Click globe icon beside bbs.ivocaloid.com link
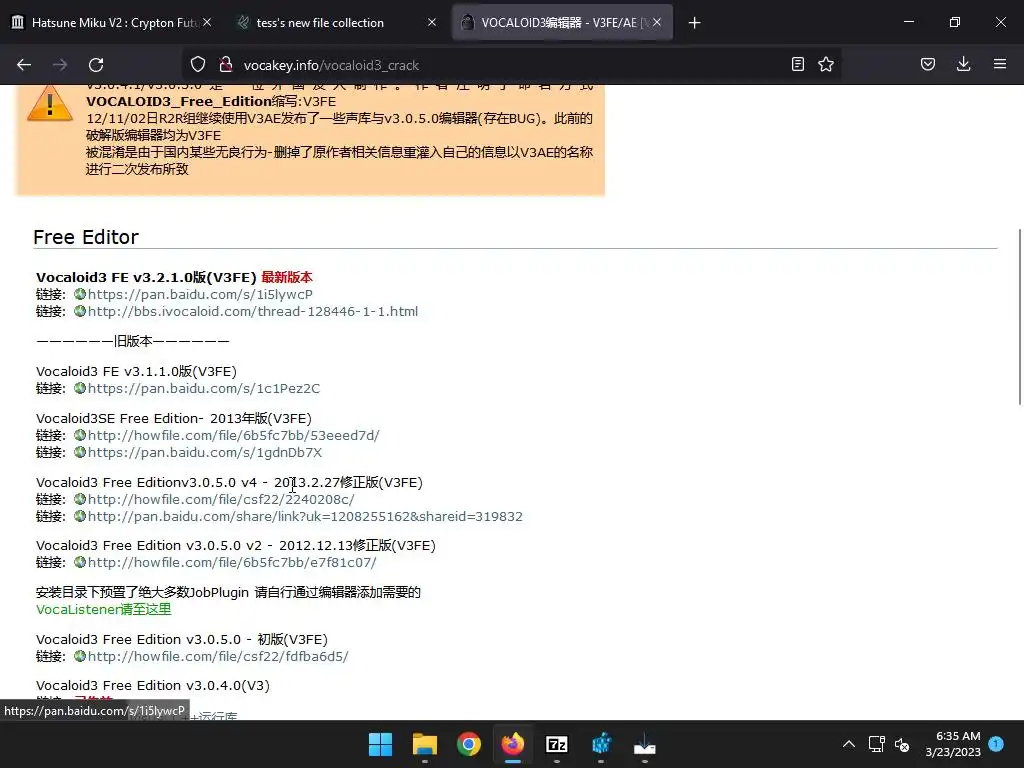This screenshot has width=1024, height=768. point(80,311)
